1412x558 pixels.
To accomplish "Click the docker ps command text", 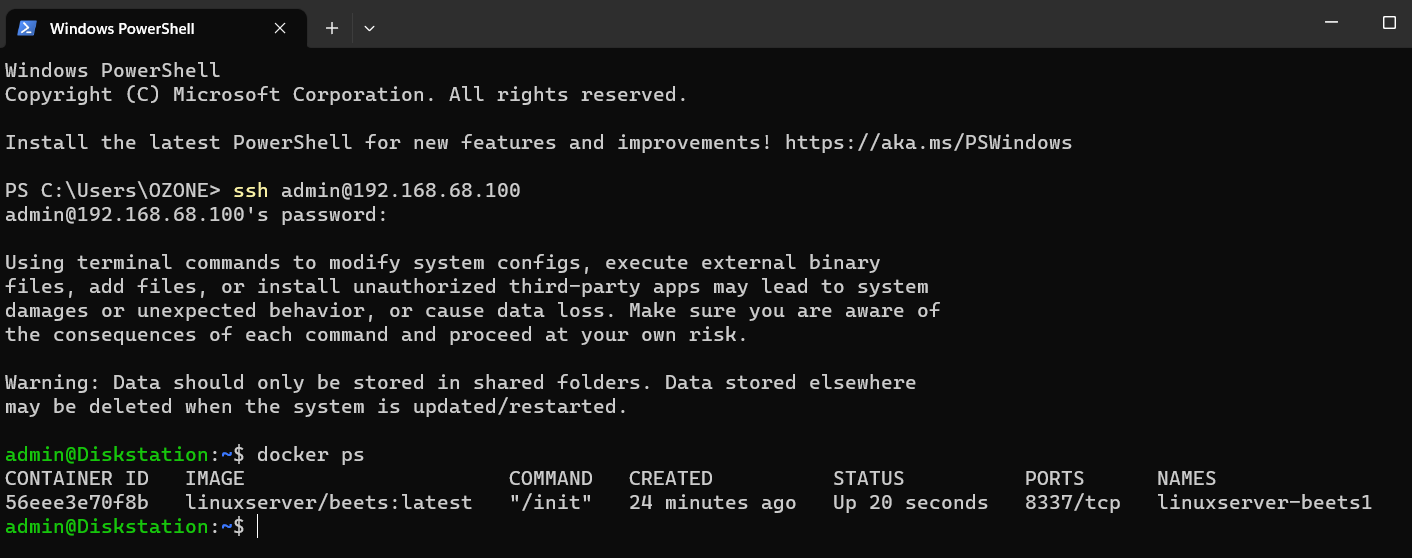I will 311,454.
